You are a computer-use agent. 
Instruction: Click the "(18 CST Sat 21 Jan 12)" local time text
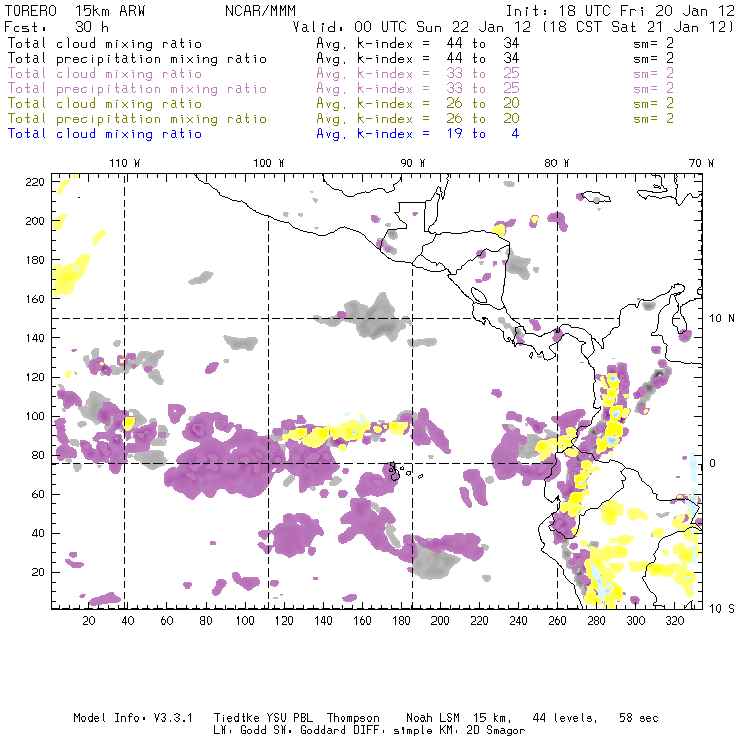point(638,27)
